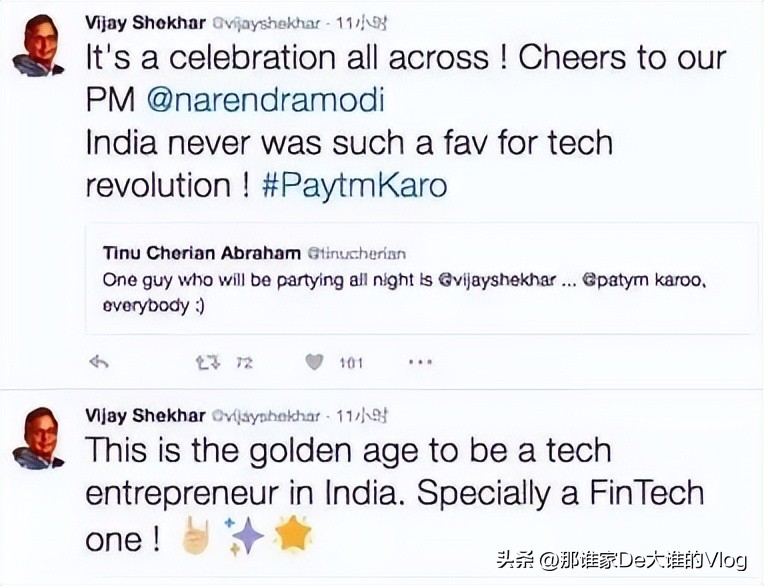Click the @patym mention in the quoted tweet
The image size is (764, 586).
[608, 280]
